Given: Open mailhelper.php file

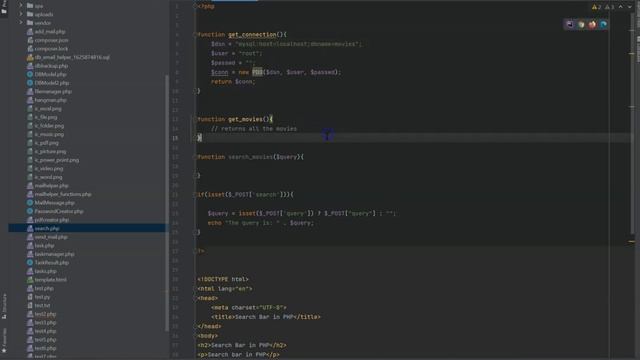Looking at the screenshot, I should [51, 186].
